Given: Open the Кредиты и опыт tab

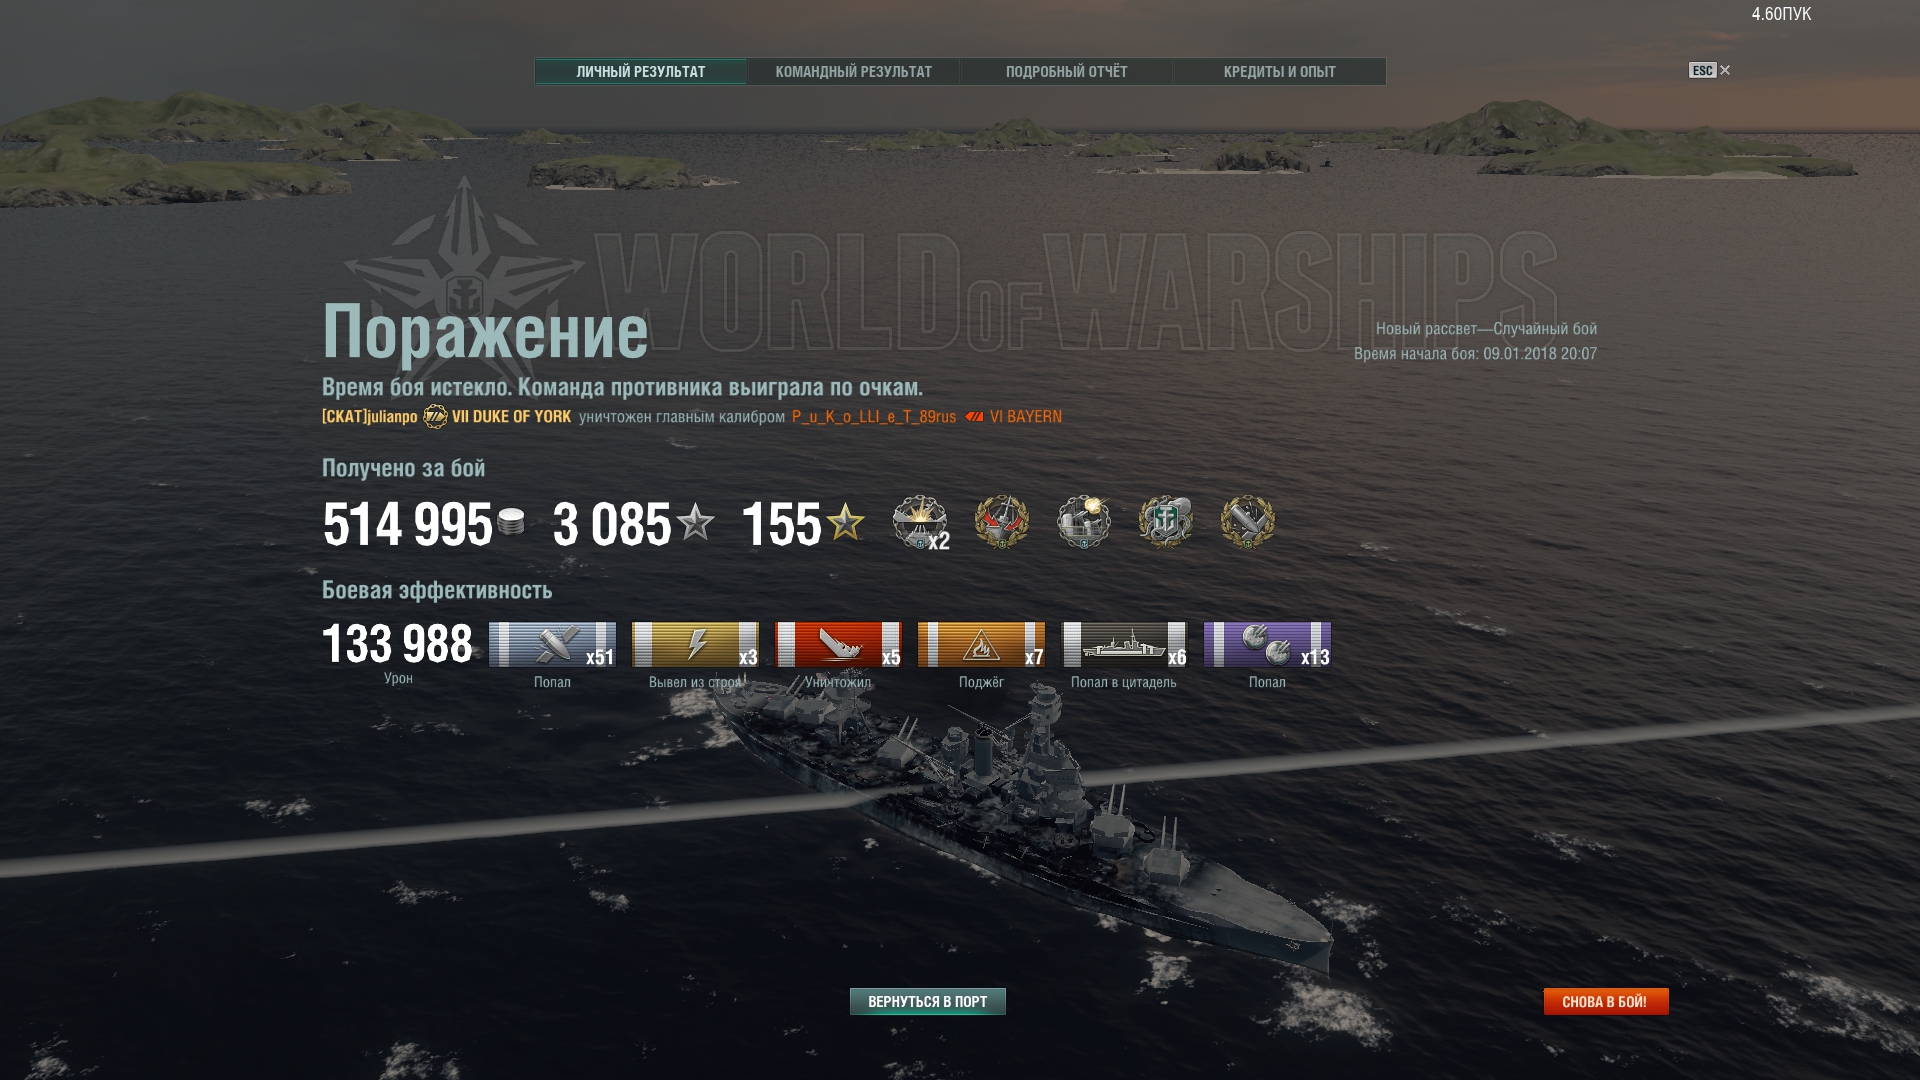Looking at the screenshot, I should point(1279,71).
